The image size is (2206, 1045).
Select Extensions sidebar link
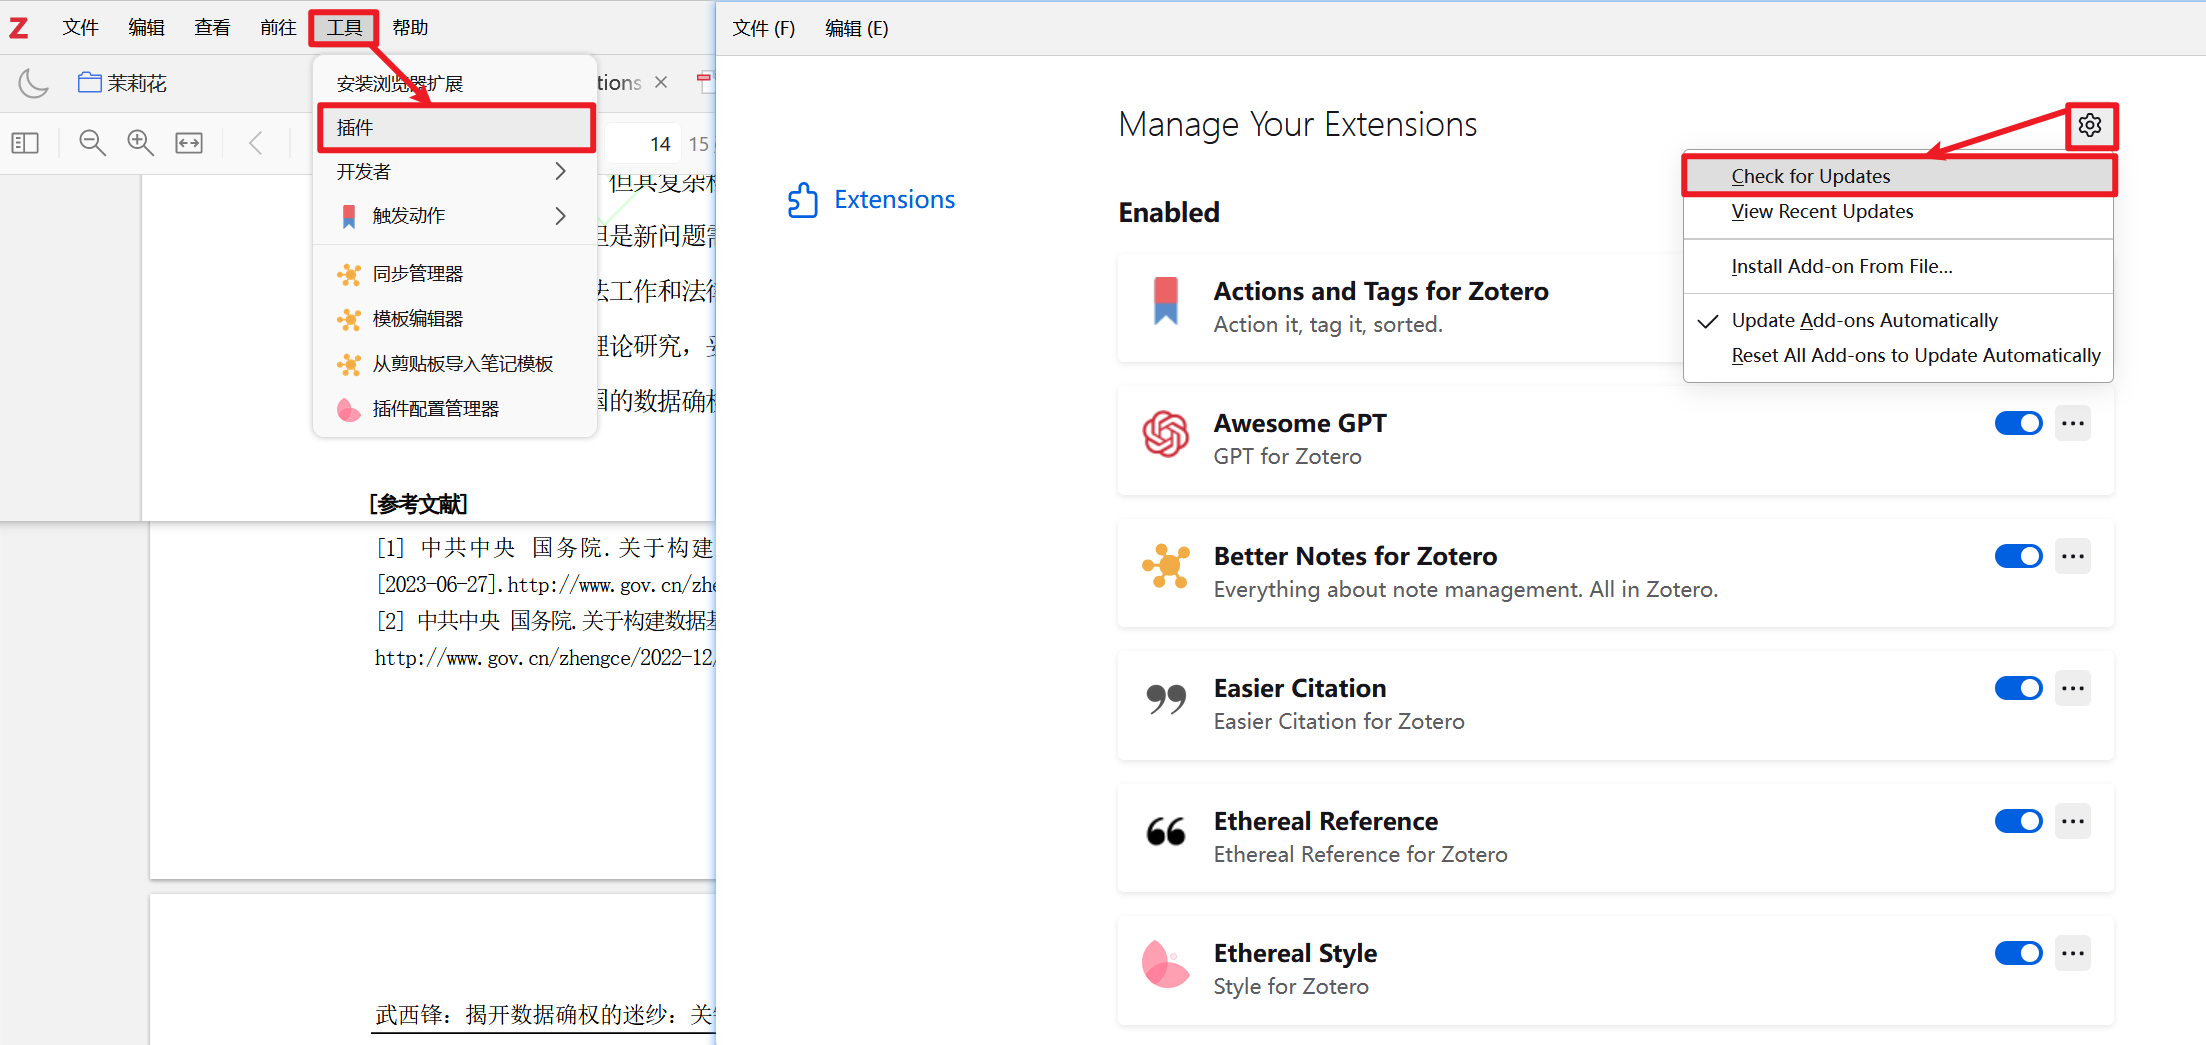tap(894, 200)
